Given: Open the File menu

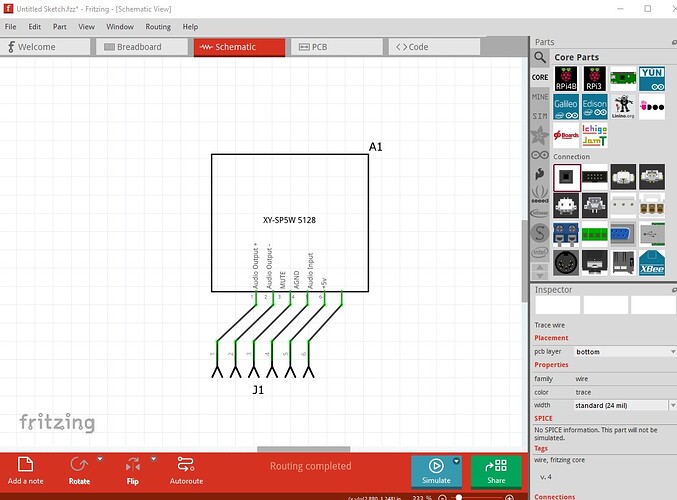Looking at the screenshot, I should pos(10,27).
